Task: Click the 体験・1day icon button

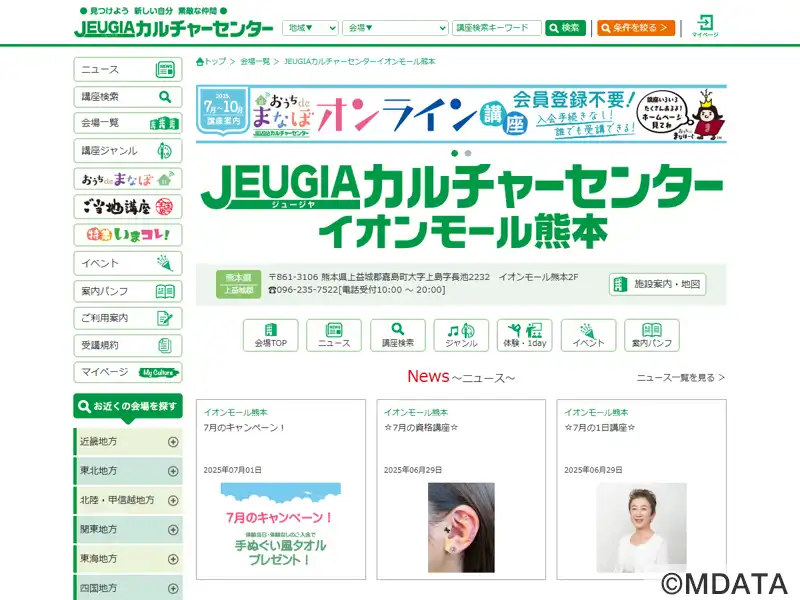Action: (x=524, y=335)
